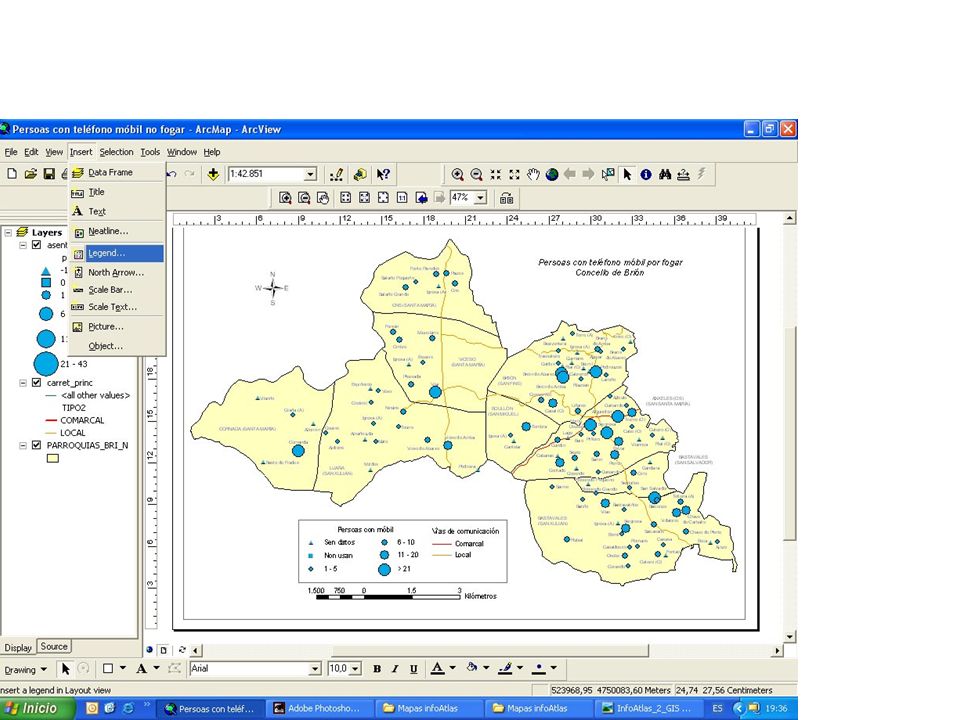Switch to Data View globe button
The image size is (960, 720).
pyautogui.click(x=150, y=650)
